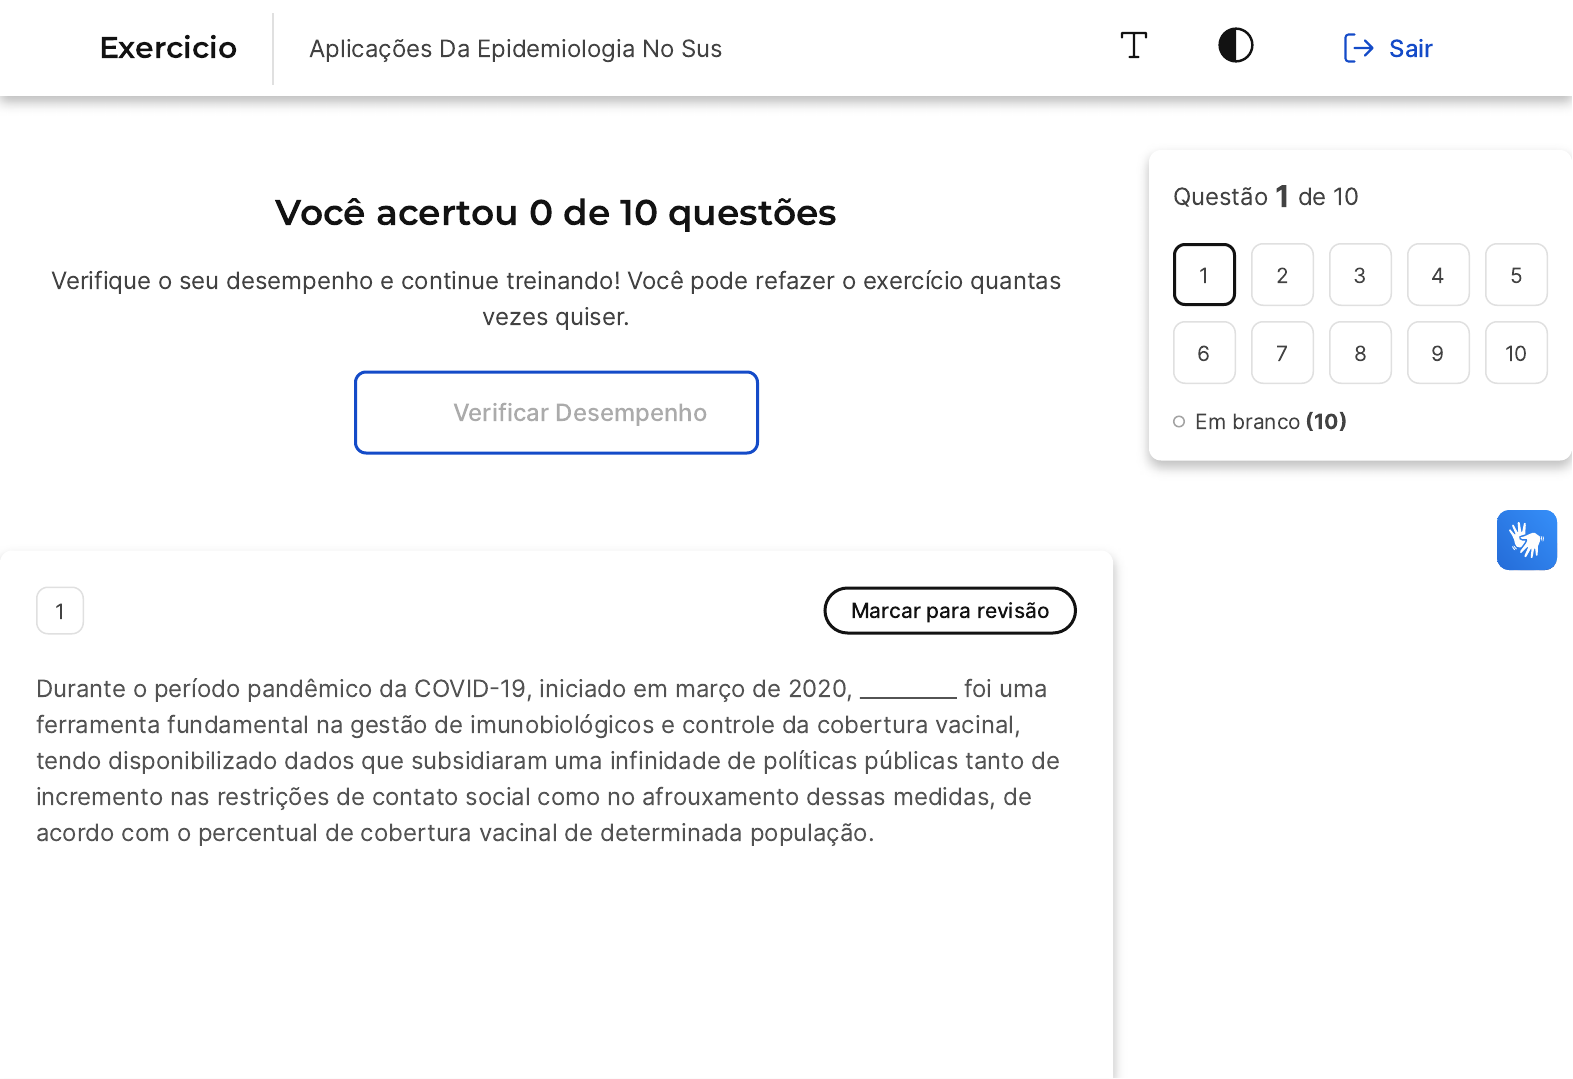1573x1079 pixels.
Task: Click the Exercicio header title
Action: click(168, 48)
